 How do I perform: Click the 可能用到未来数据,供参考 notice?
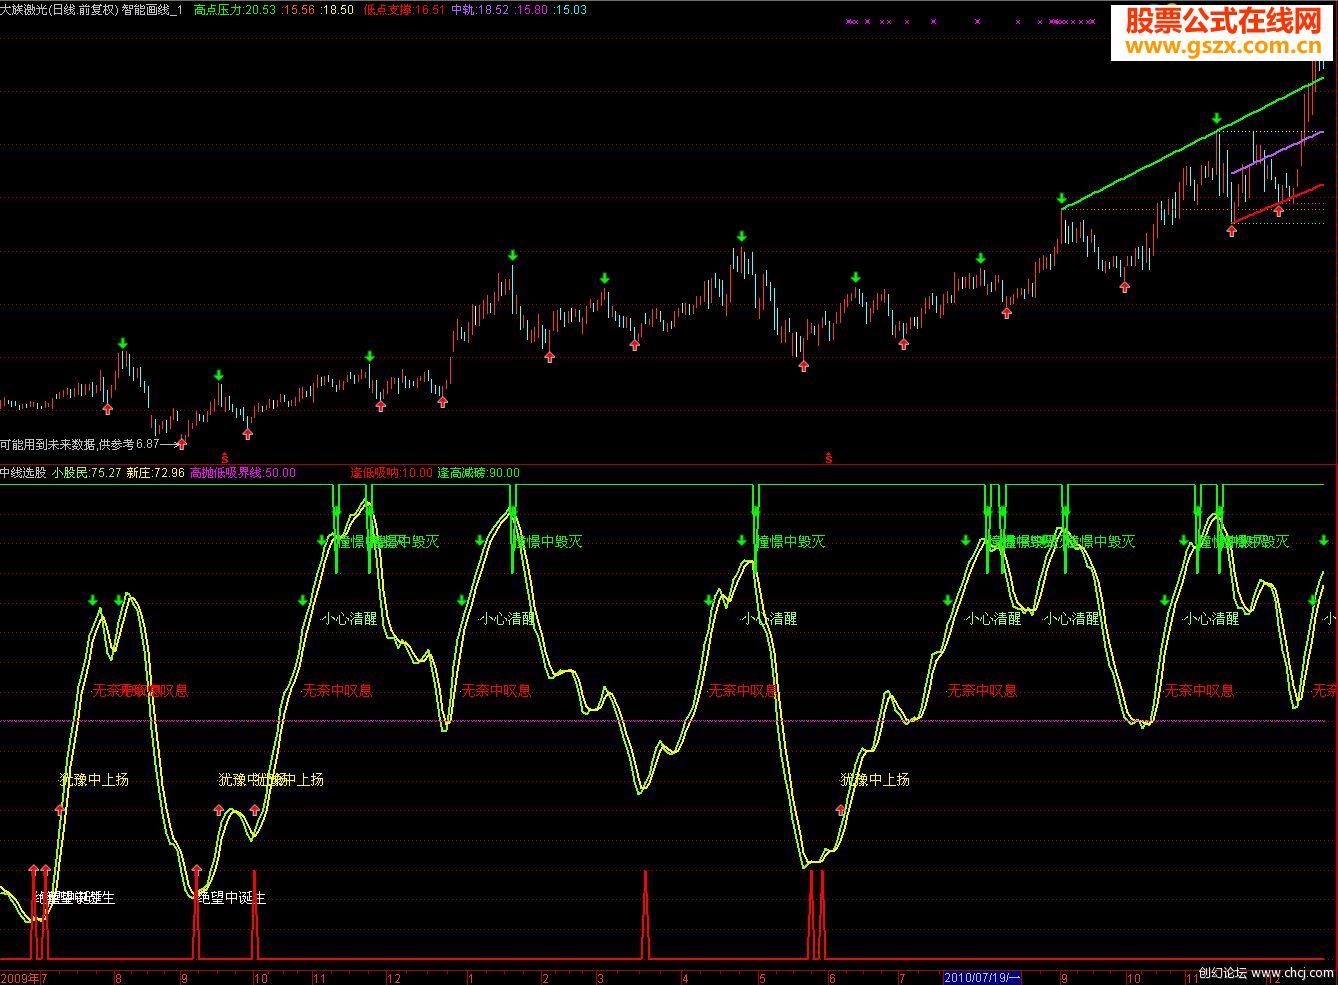click(67, 443)
